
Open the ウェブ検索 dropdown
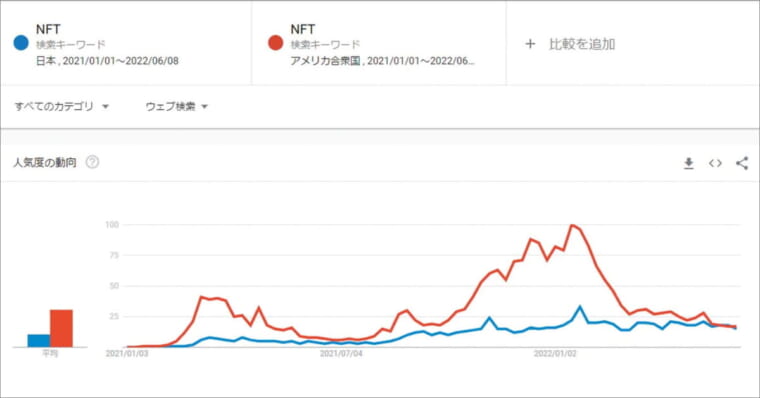[176, 106]
